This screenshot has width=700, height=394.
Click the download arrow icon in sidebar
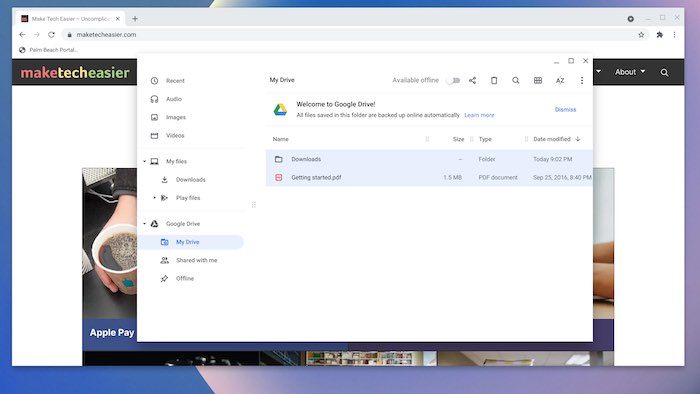pyautogui.click(x=164, y=180)
